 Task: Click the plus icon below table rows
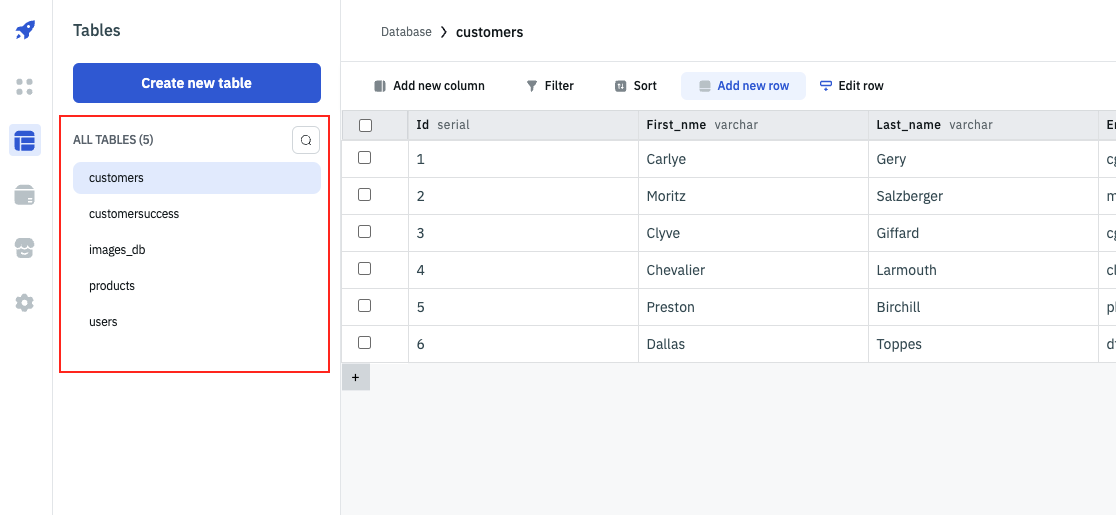(x=355, y=377)
